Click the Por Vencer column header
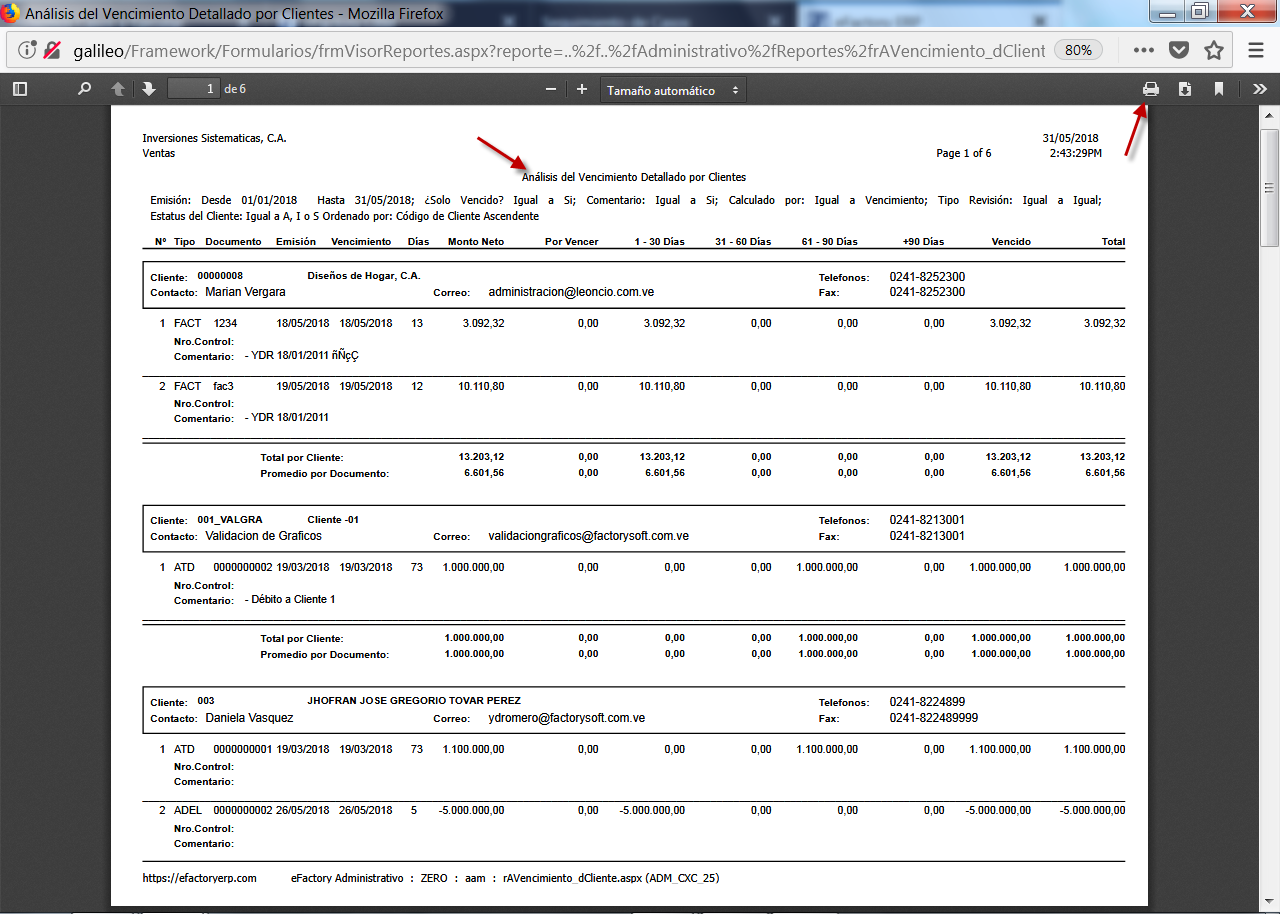 (x=572, y=242)
